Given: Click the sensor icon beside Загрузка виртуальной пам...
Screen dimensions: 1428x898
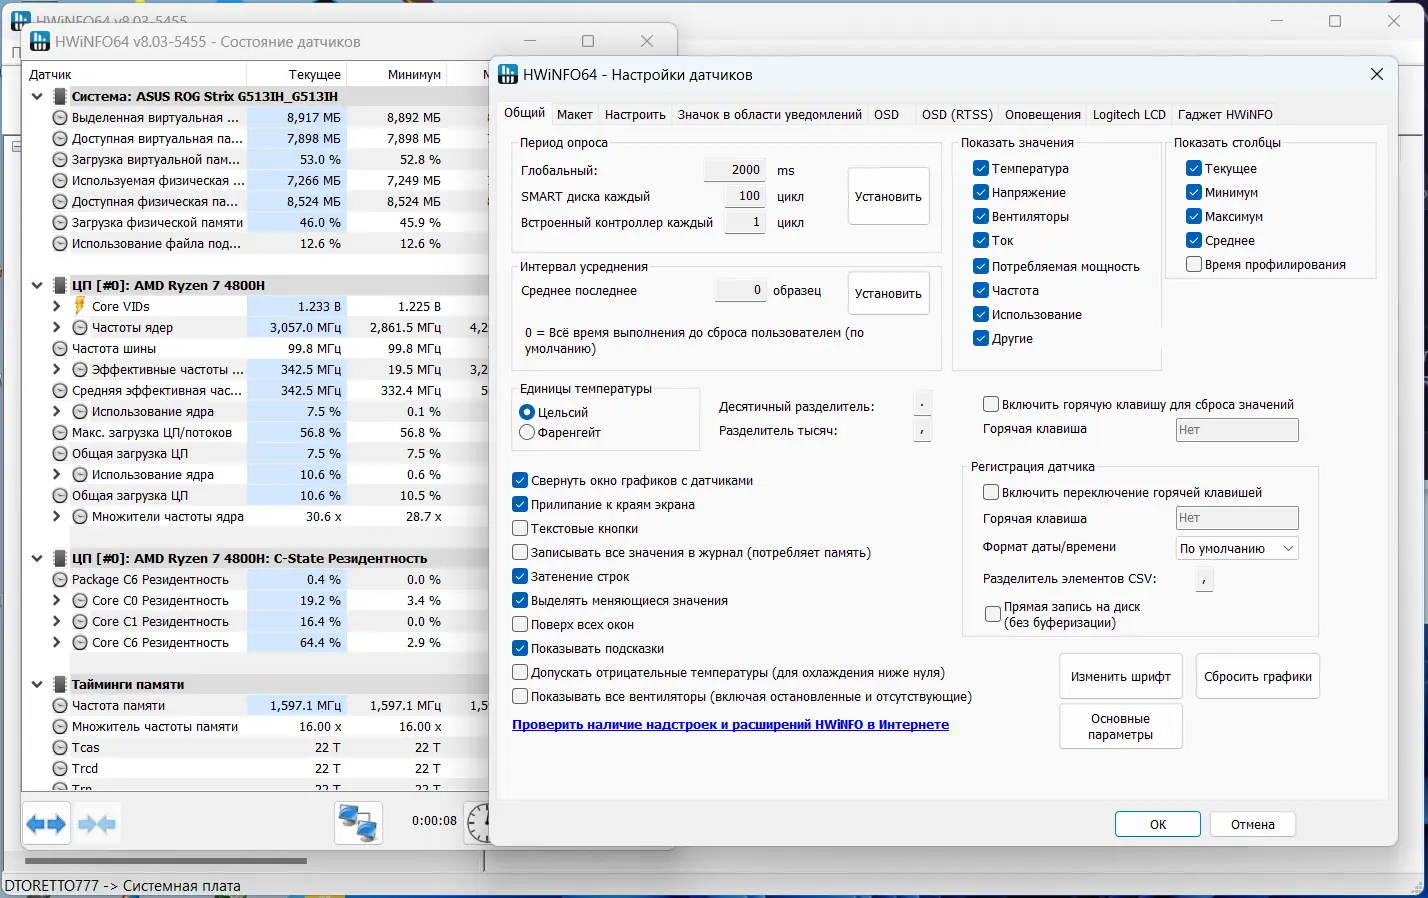Looking at the screenshot, I should coord(60,160).
